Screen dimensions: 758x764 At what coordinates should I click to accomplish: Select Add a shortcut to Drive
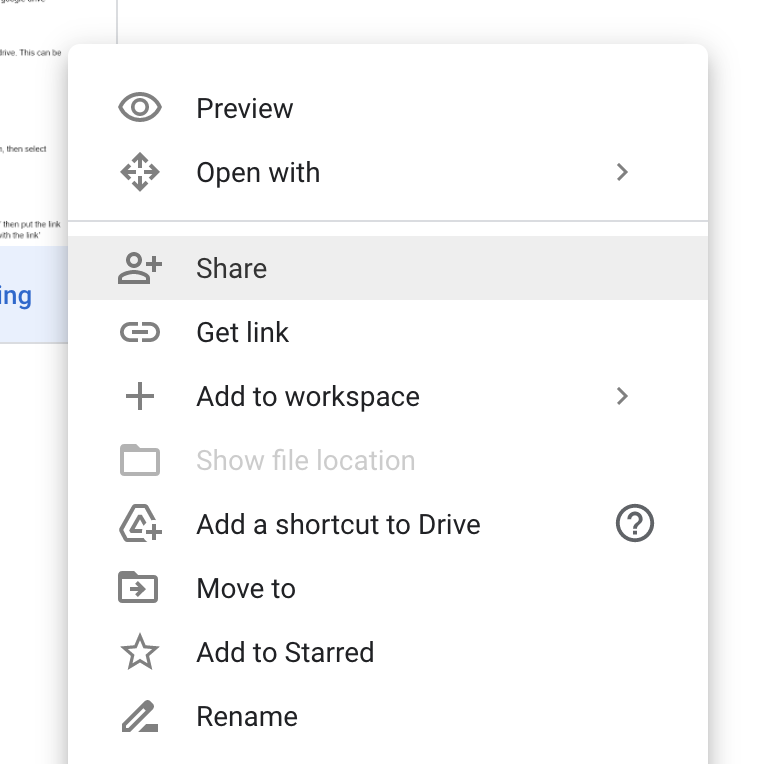388,524
